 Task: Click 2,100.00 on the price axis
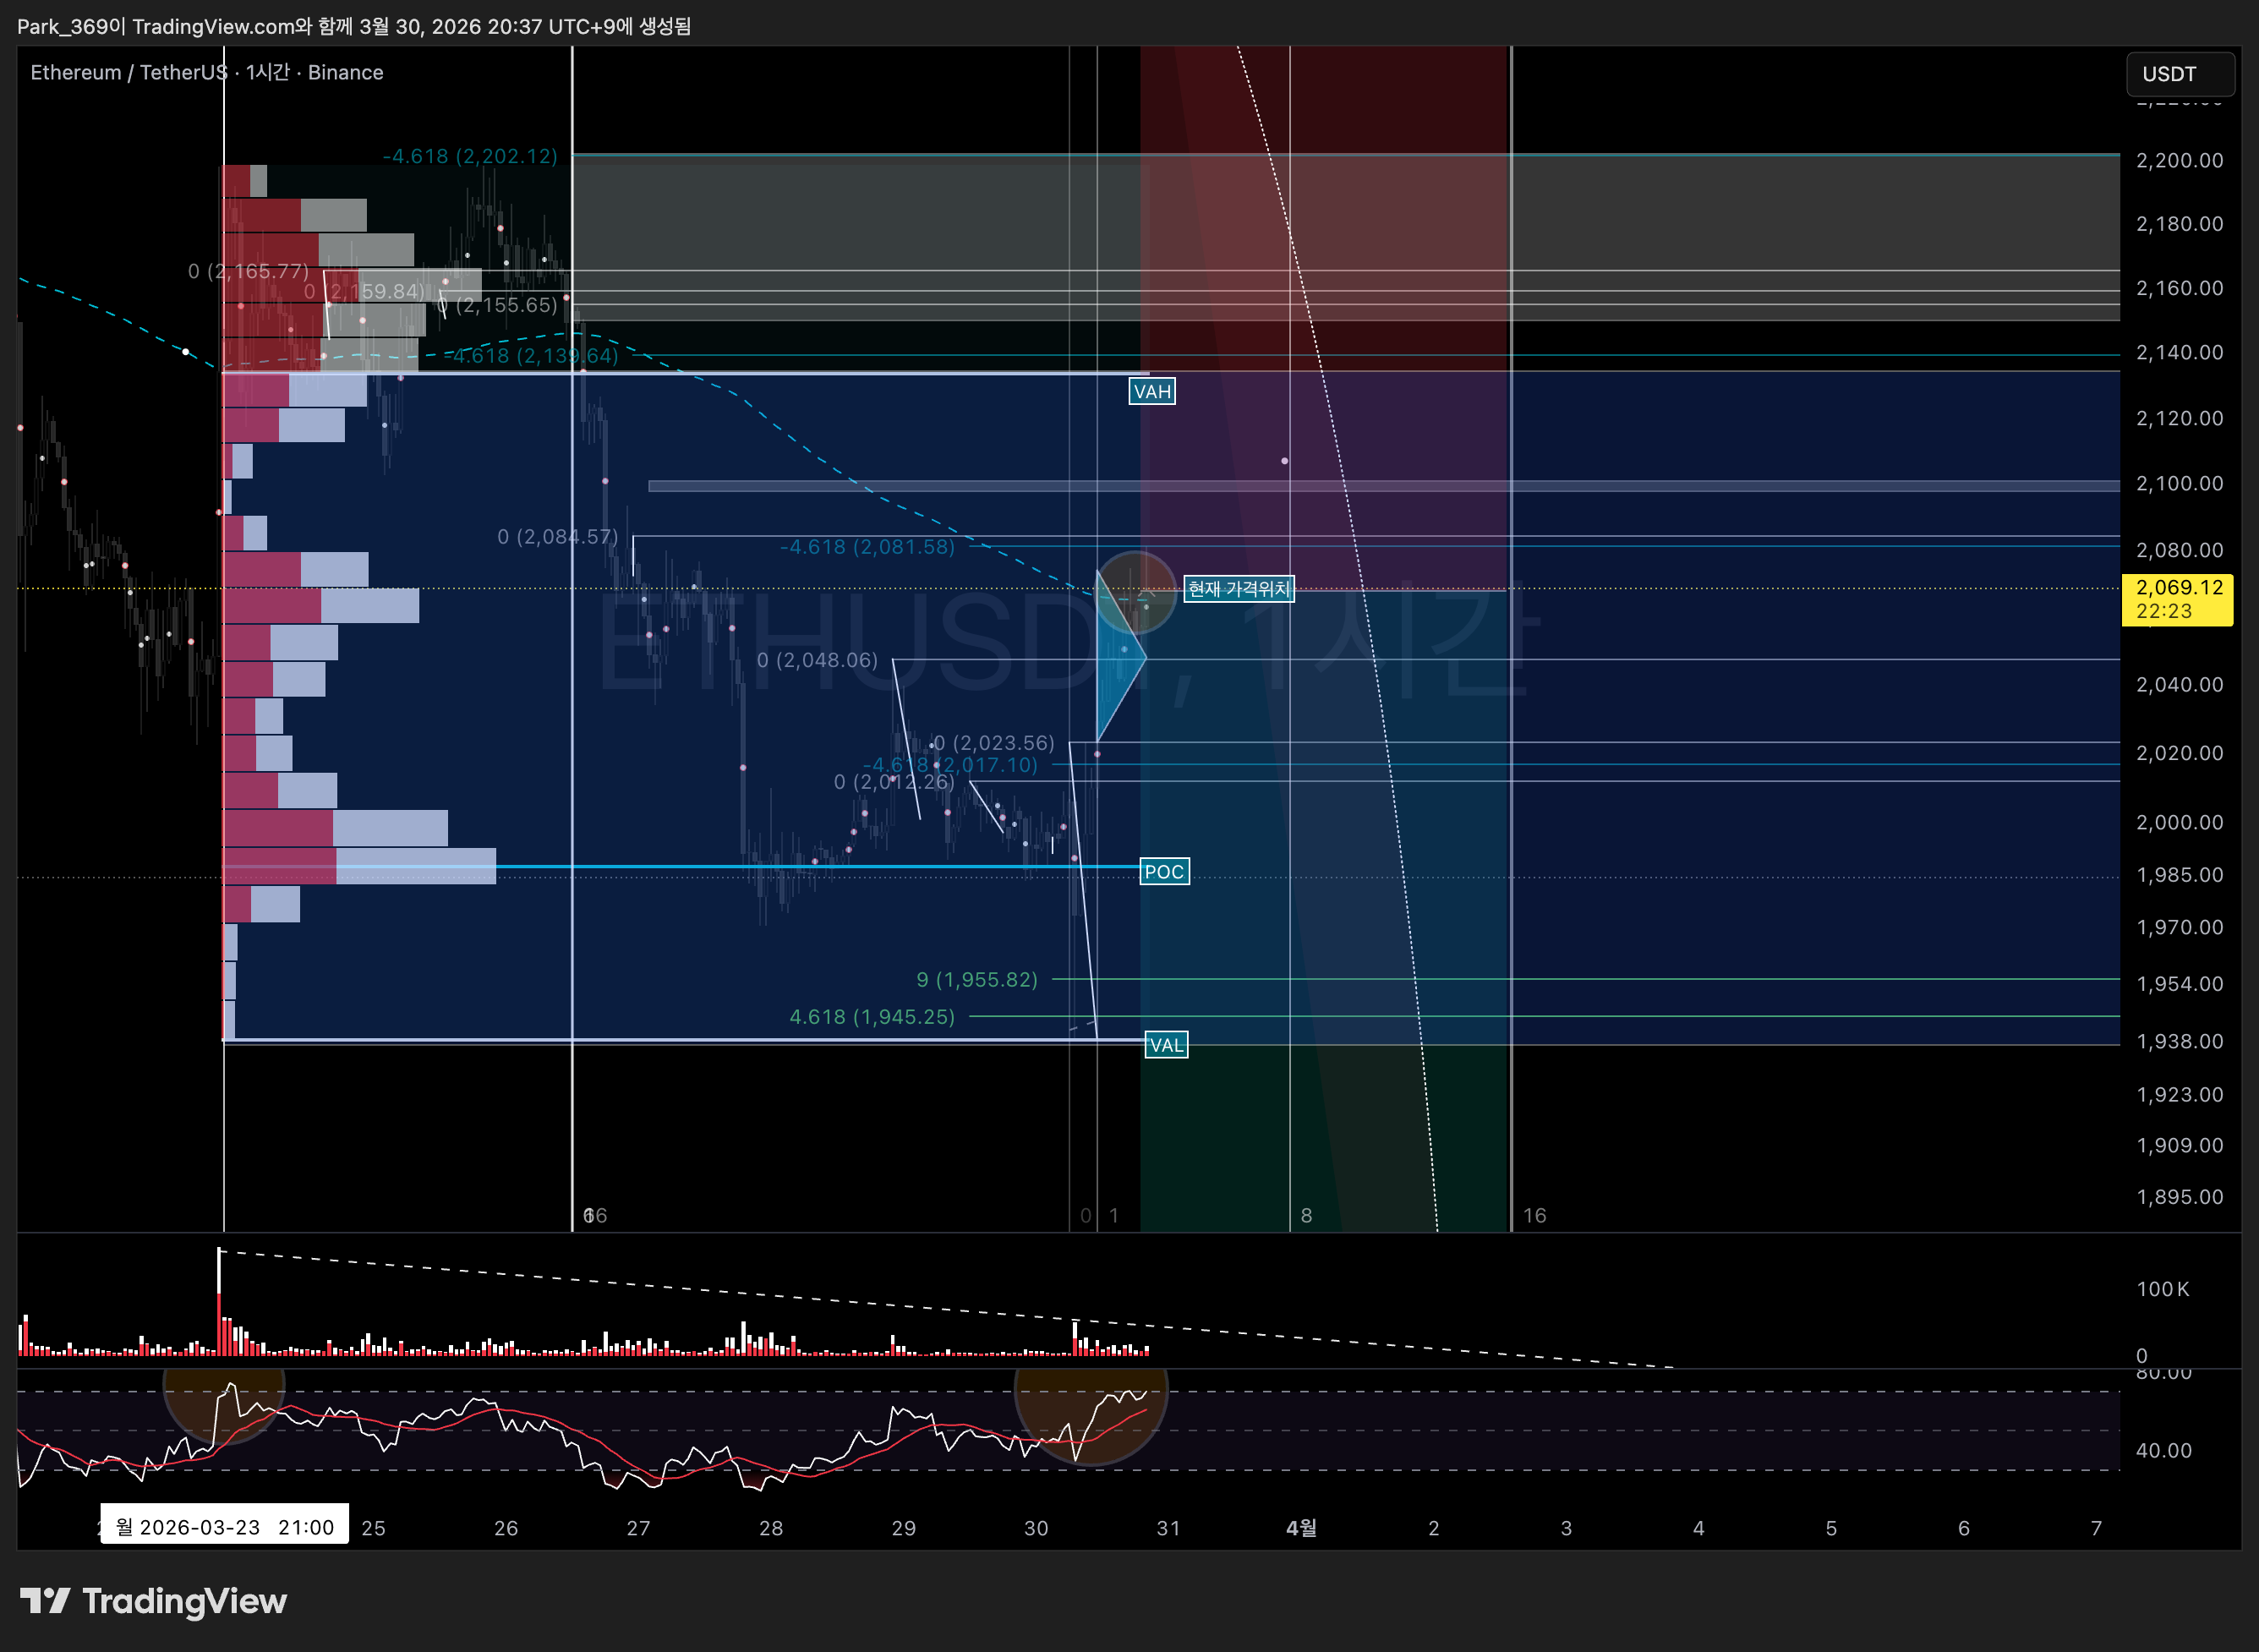click(2179, 483)
